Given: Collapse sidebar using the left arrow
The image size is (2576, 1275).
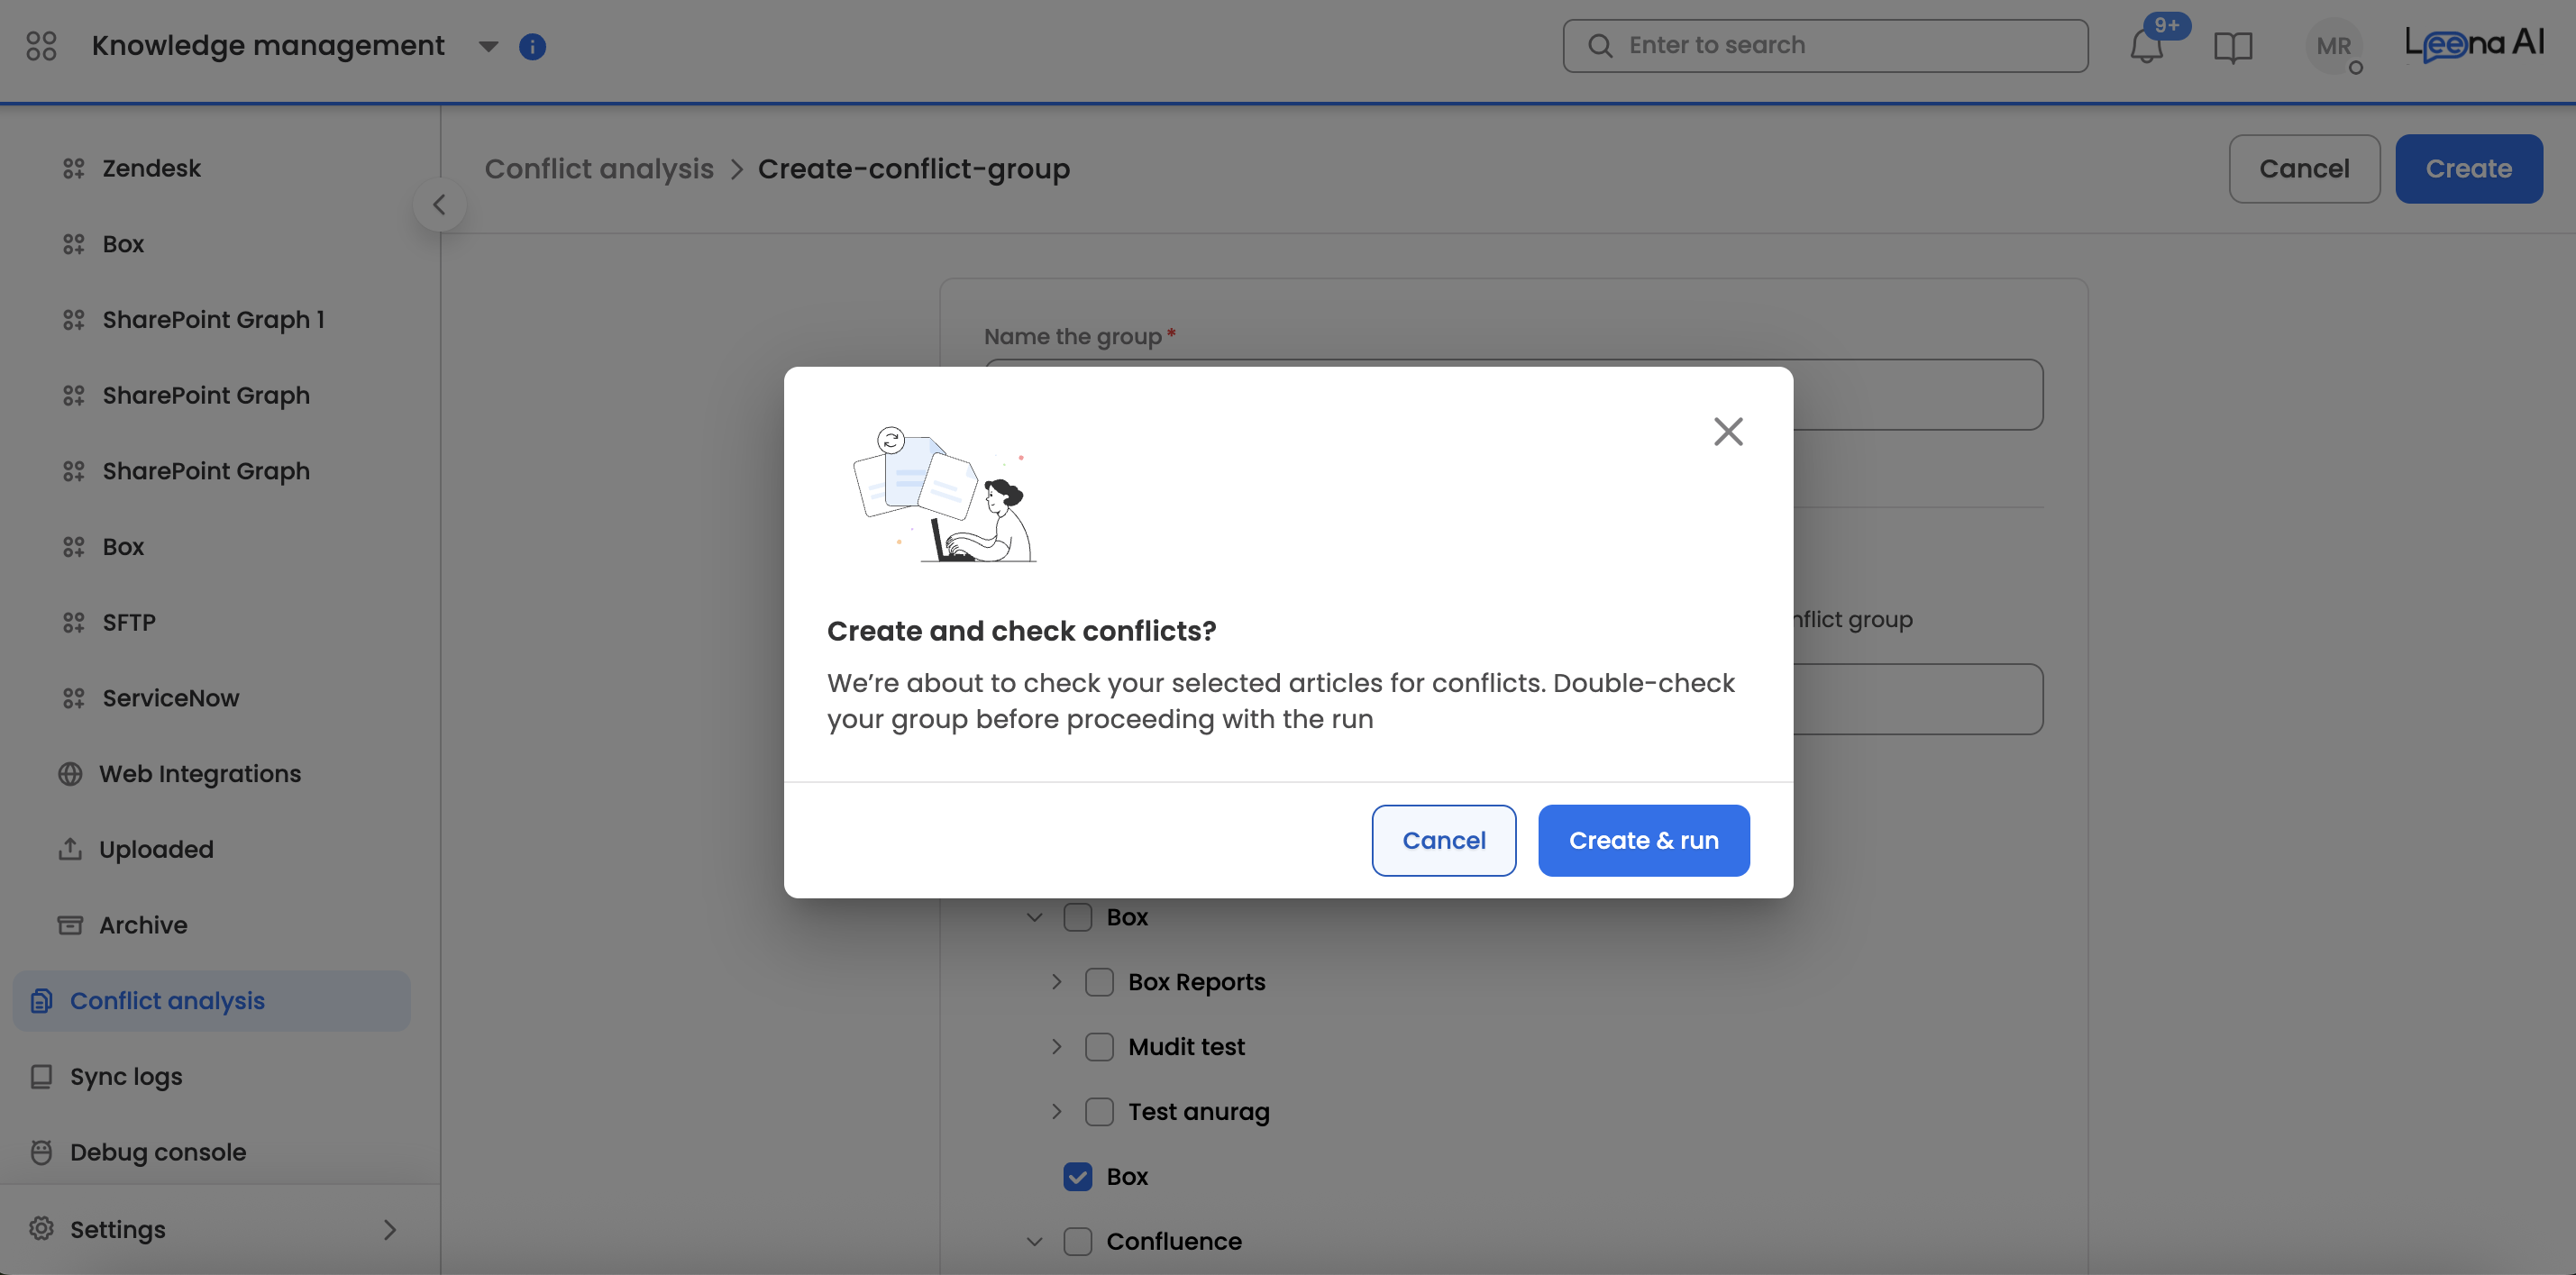Looking at the screenshot, I should (439, 205).
